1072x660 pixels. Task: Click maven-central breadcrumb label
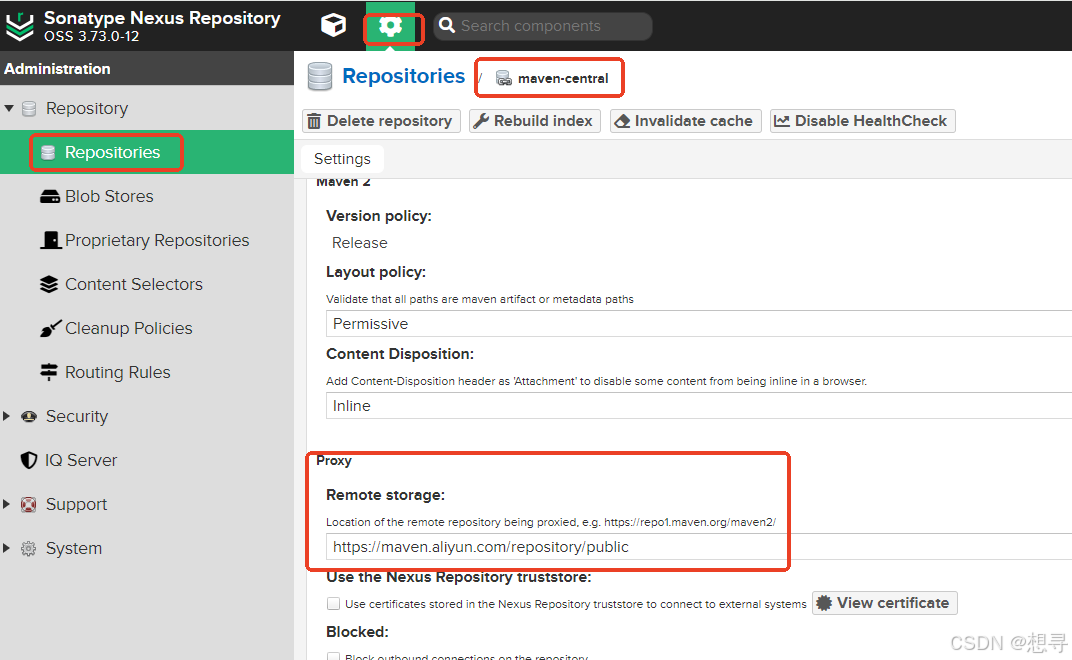tap(563, 79)
